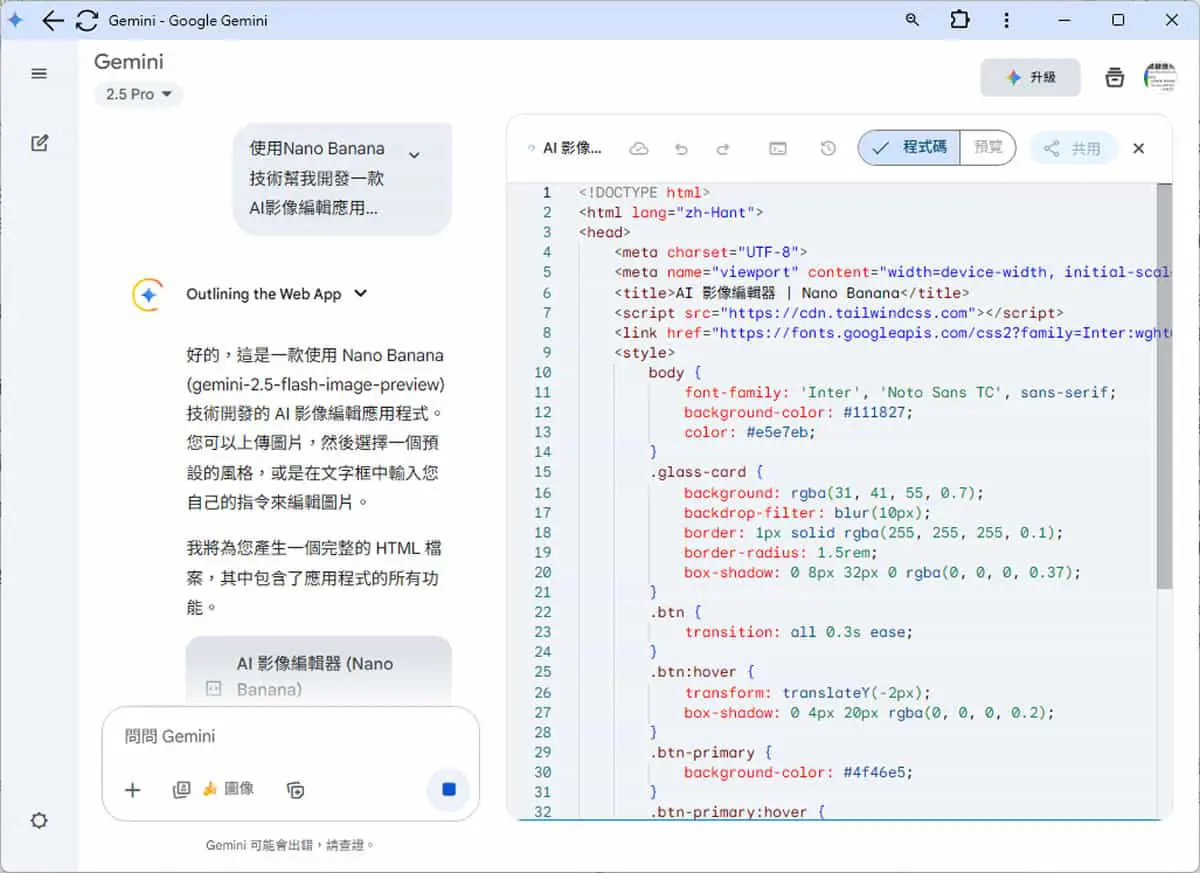
Task: Switch canvas to 程式碼 view
Action: coord(909,148)
